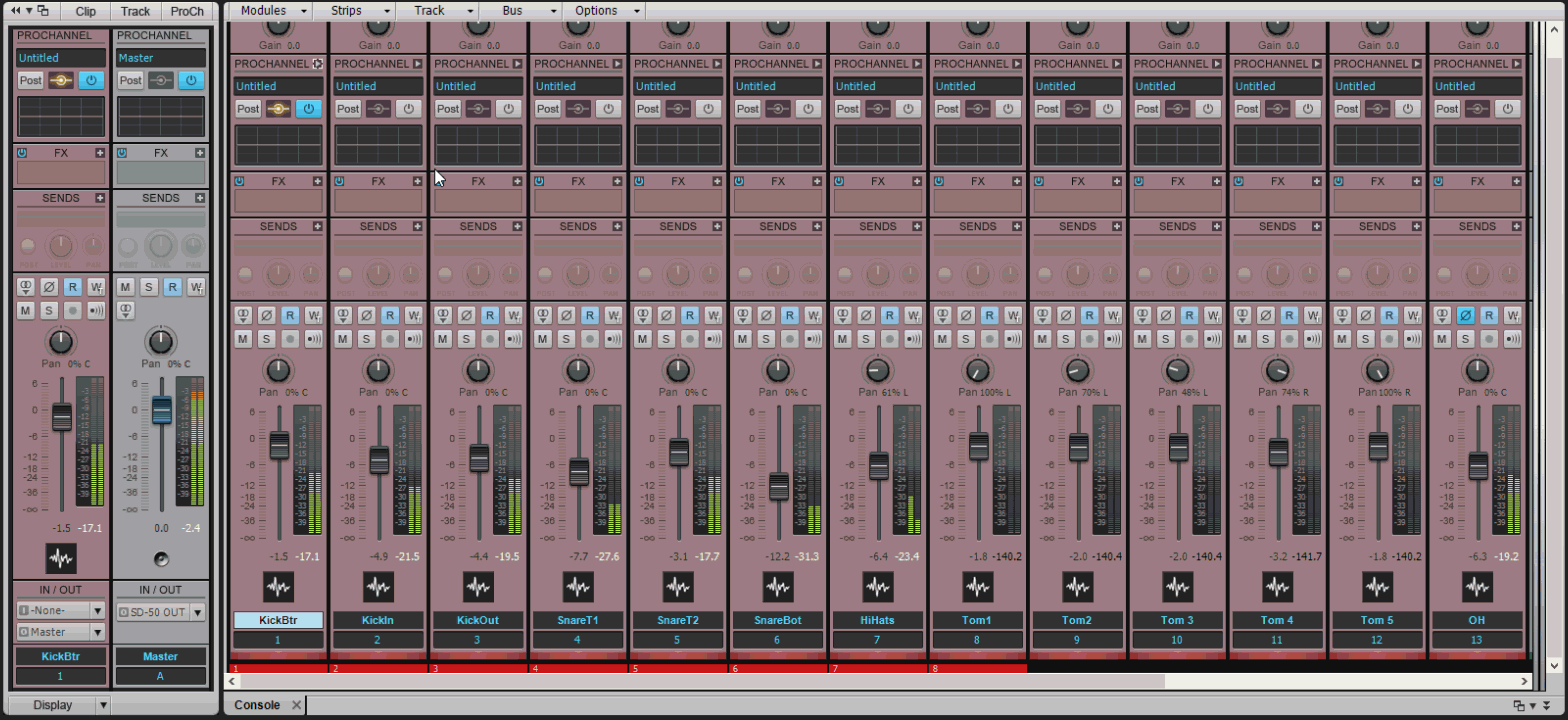Click the Tom1 track name label
Viewport: 1568px width, 720px height.
tap(978, 620)
